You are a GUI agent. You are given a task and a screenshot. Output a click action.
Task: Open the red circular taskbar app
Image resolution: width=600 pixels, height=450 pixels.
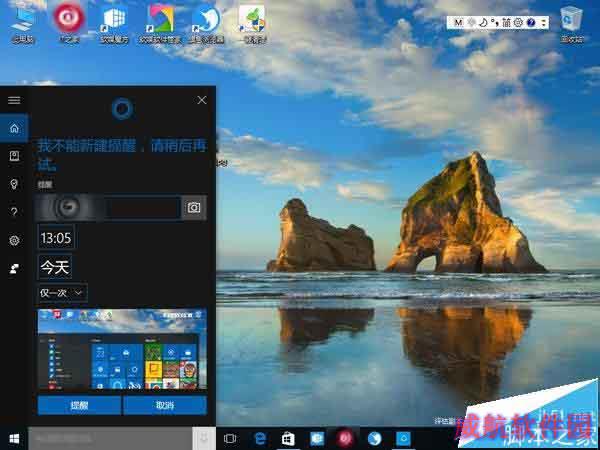pos(345,438)
